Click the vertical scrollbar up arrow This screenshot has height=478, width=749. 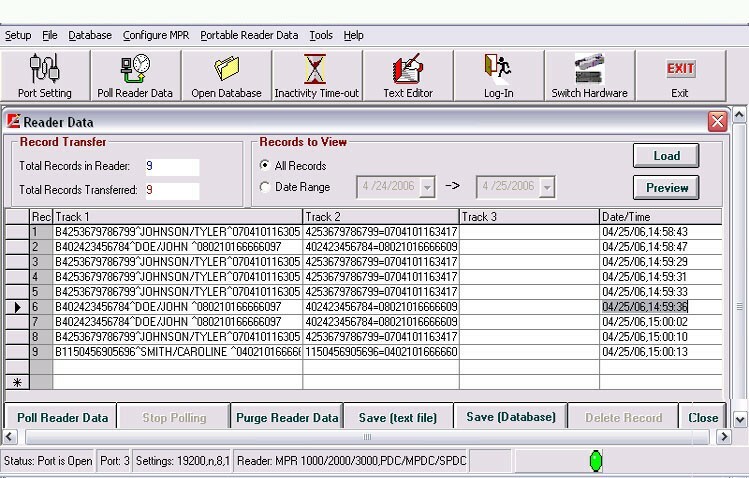(x=739, y=115)
